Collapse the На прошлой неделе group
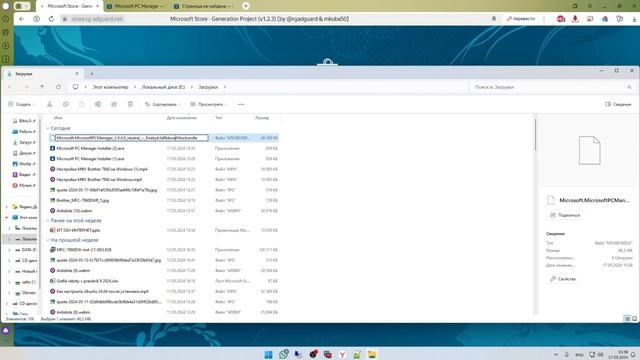This screenshot has height=360, width=640. pos(48,240)
